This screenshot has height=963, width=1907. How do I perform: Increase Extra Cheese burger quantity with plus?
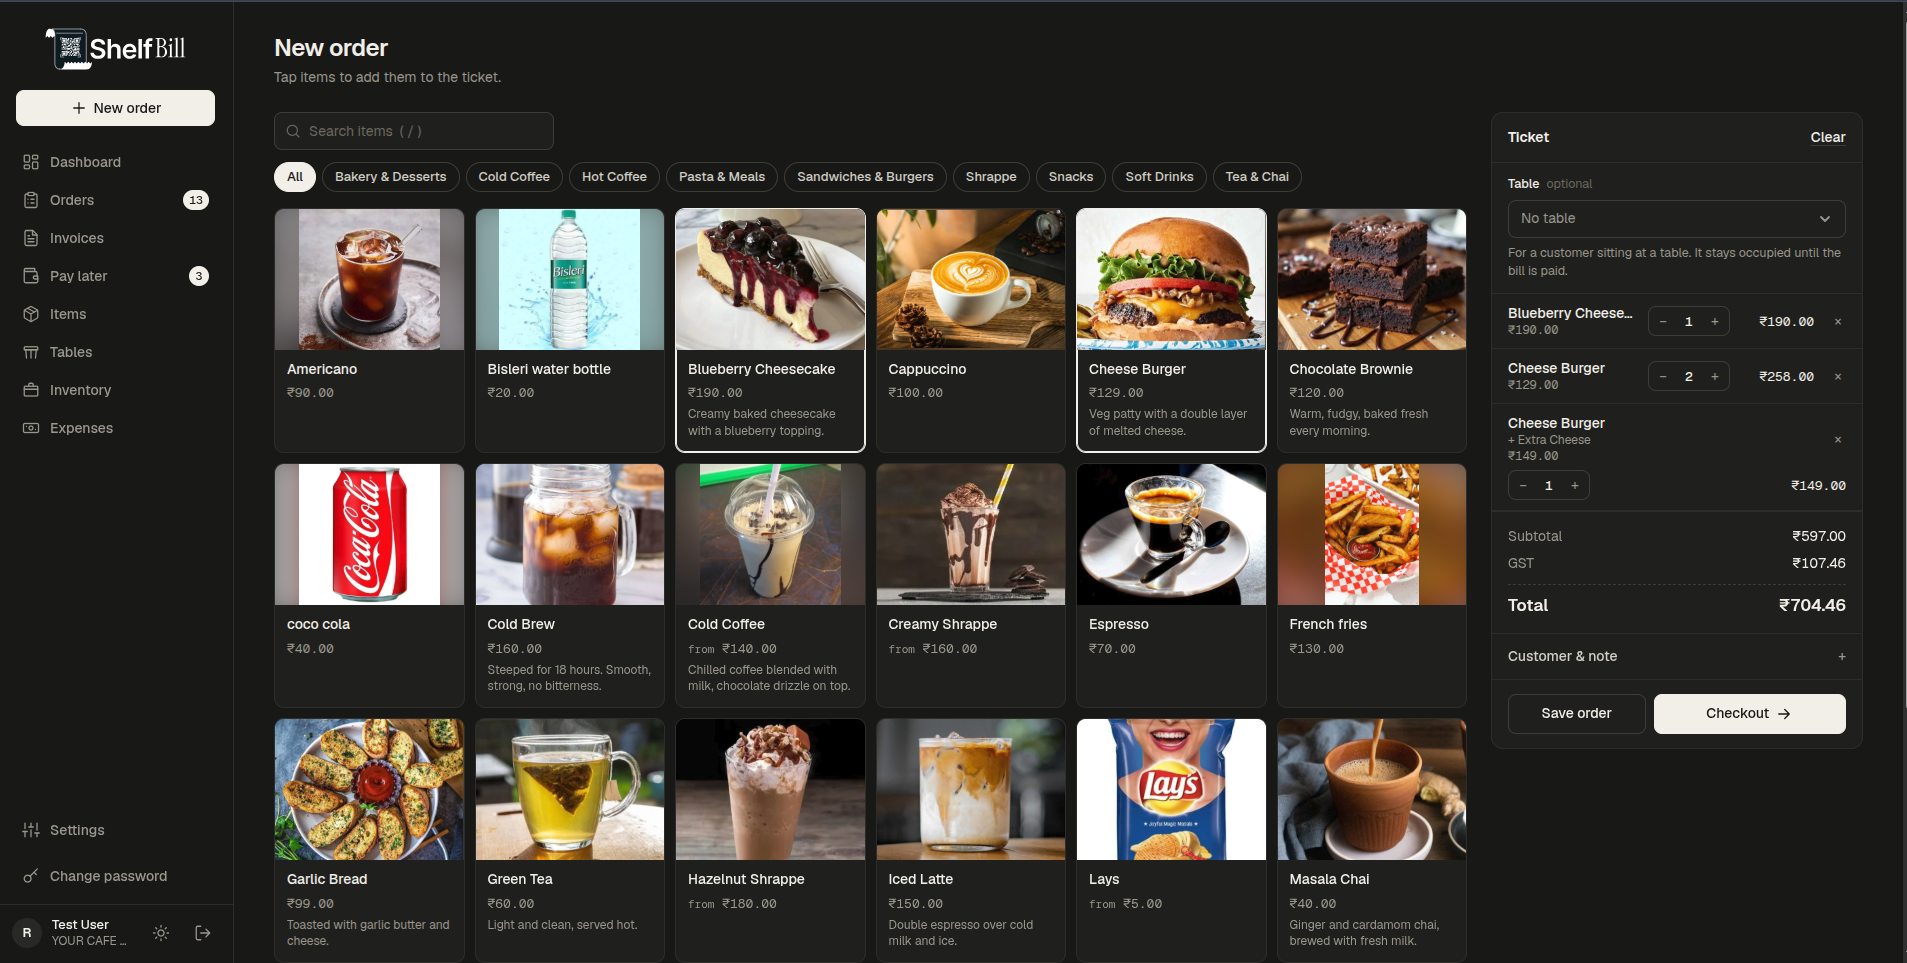pos(1575,486)
